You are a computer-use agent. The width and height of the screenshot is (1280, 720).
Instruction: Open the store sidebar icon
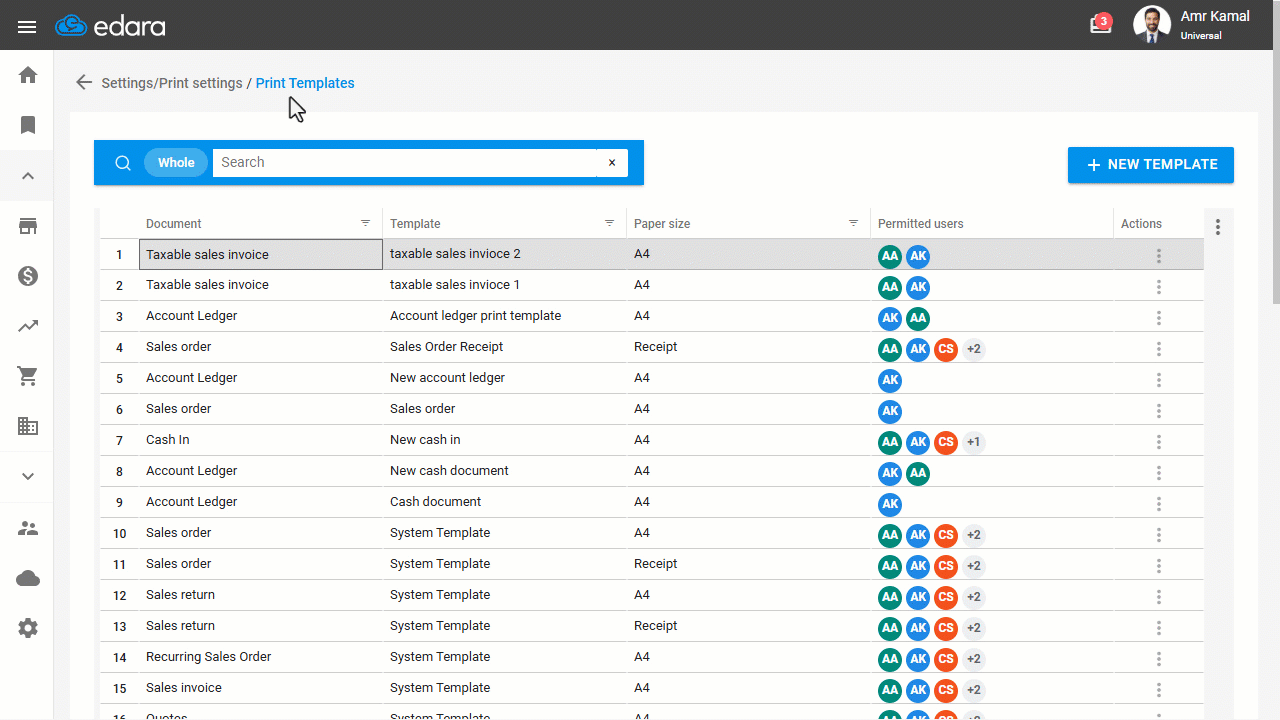[x=28, y=226]
